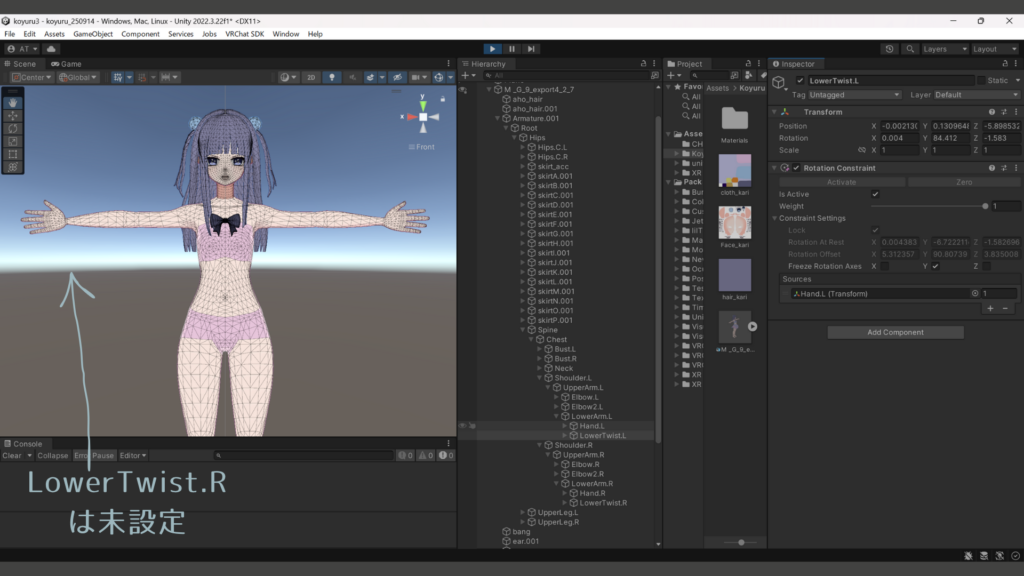Toggle the Static checkbox for LowerTwist.L

[x=981, y=80]
